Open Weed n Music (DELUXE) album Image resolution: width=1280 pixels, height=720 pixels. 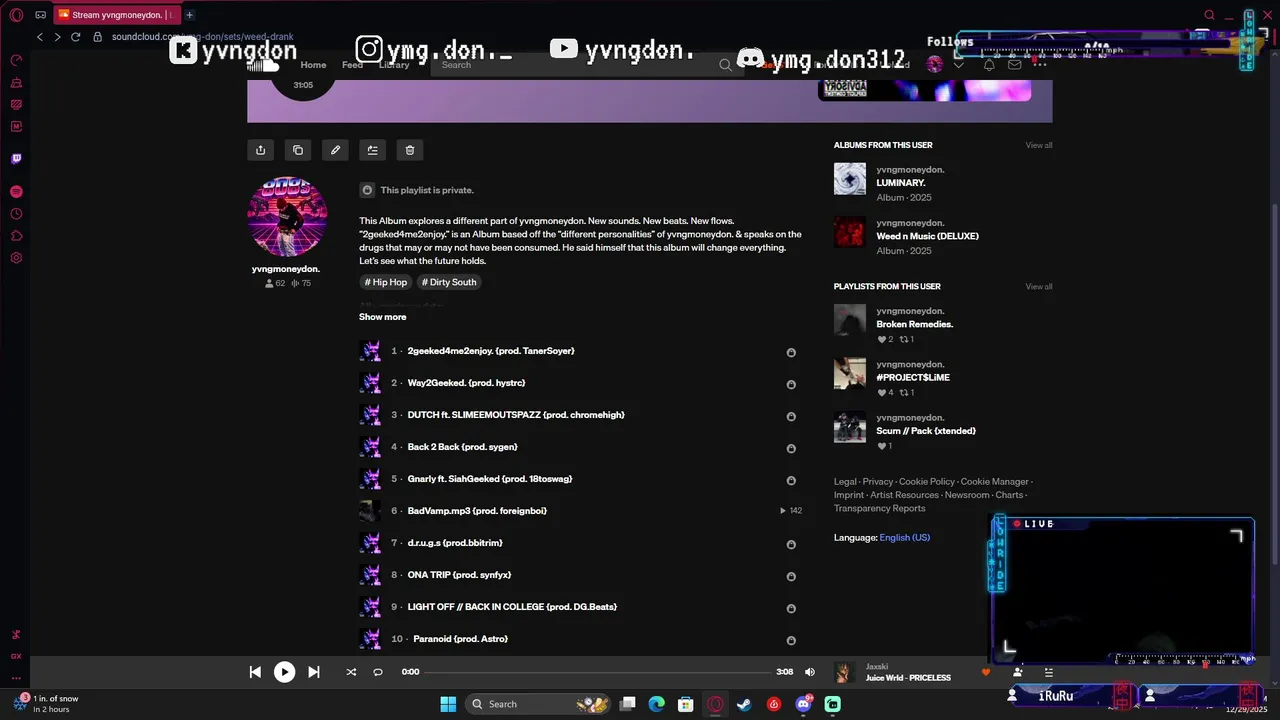pyautogui.click(x=928, y=236)
